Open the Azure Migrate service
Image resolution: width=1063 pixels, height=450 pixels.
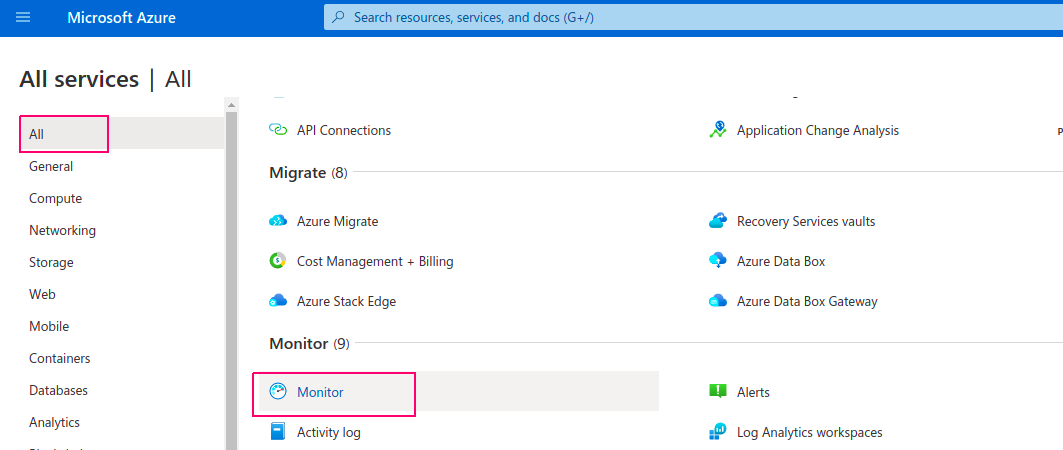point(338,221)
